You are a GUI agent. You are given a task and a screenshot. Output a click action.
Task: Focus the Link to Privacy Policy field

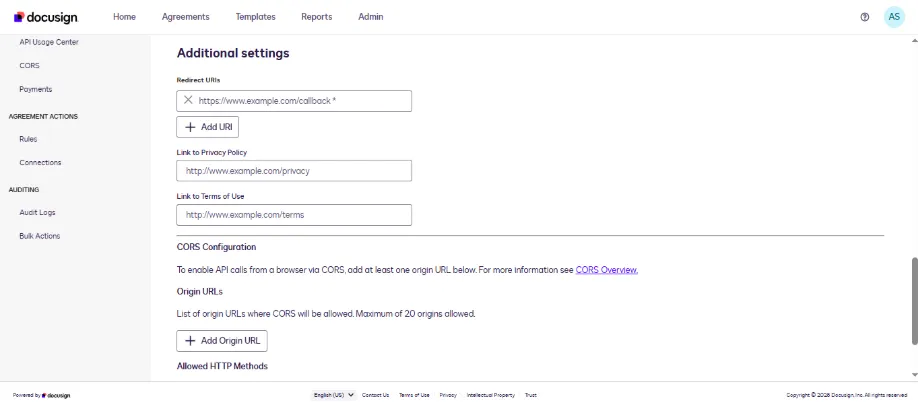tap(294, 171)
